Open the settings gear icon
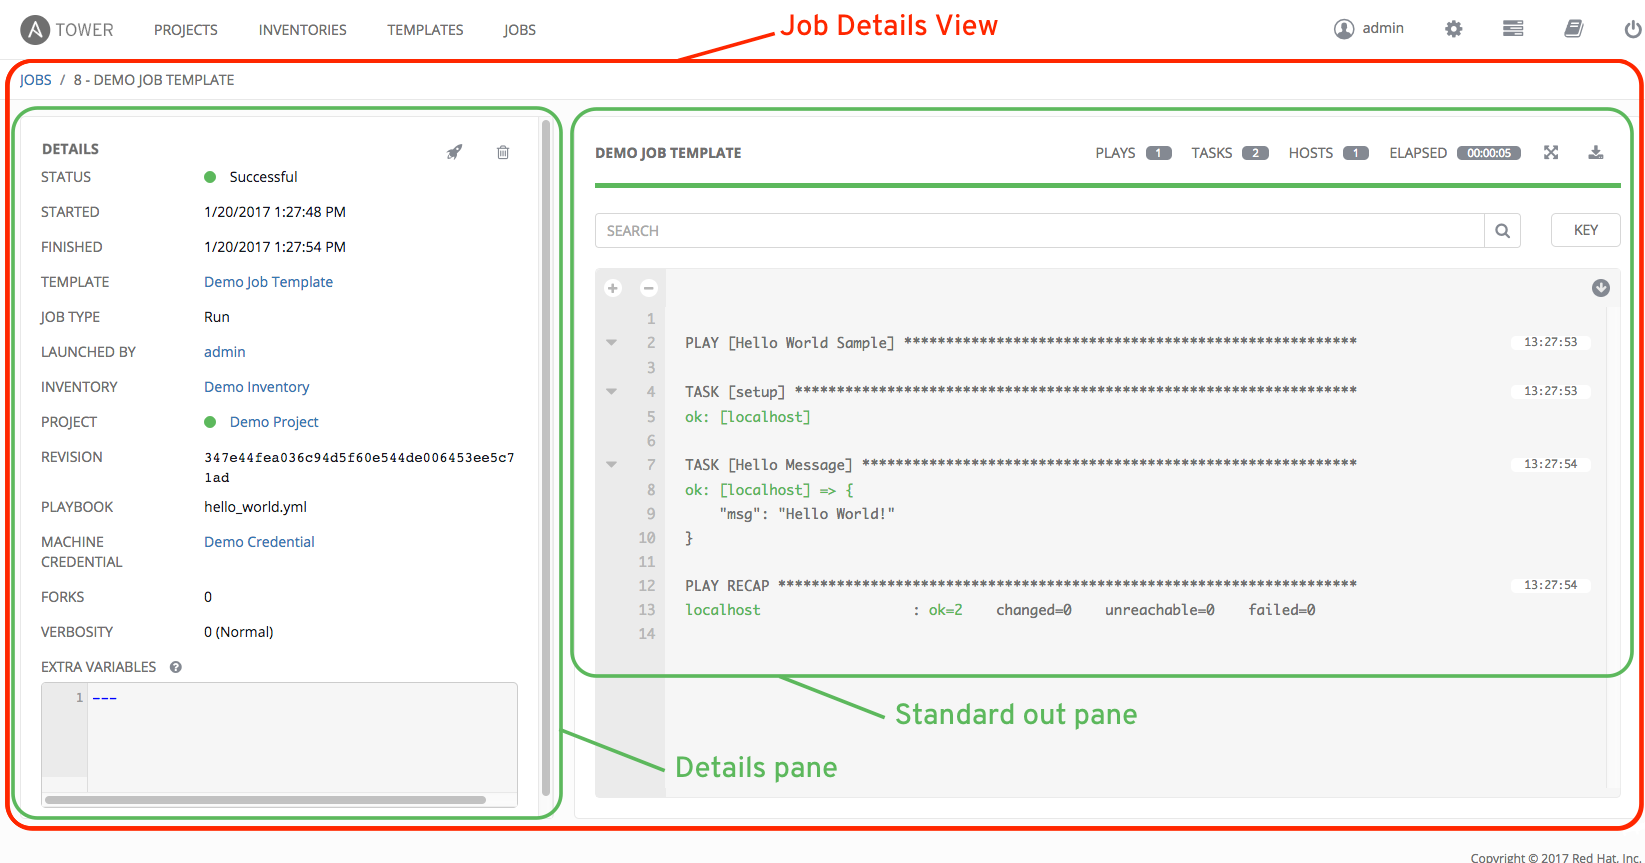Screen dimensions: 1645x863 coord(1454,29)
